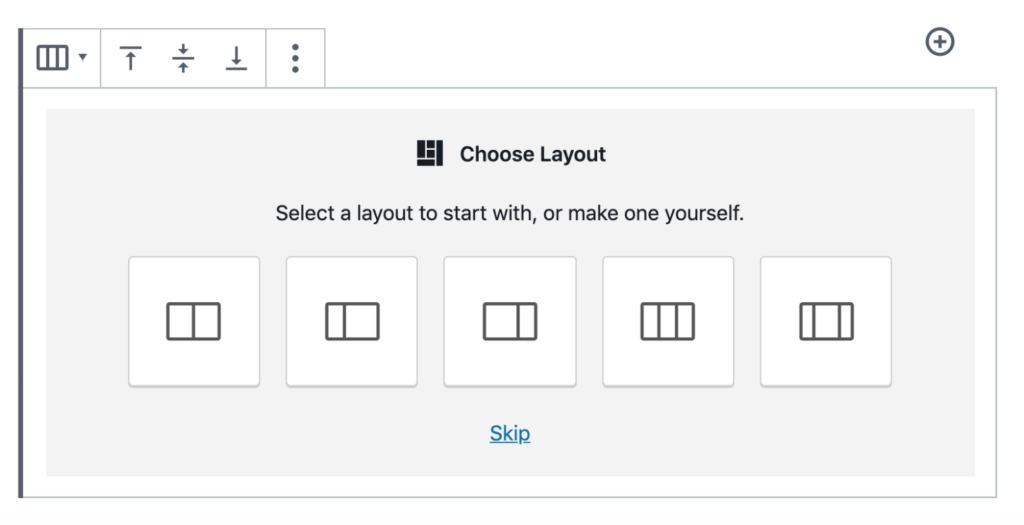1024x525 pixels.
Task: Set vertical alignment to middle
Action: [184, 57]
